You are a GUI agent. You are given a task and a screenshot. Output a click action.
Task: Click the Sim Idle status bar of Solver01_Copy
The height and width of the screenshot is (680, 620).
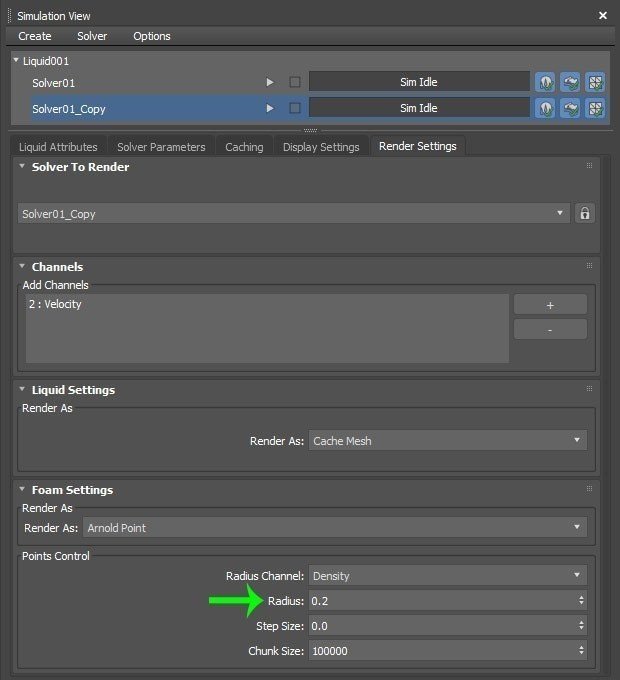(x=419, y=108)
